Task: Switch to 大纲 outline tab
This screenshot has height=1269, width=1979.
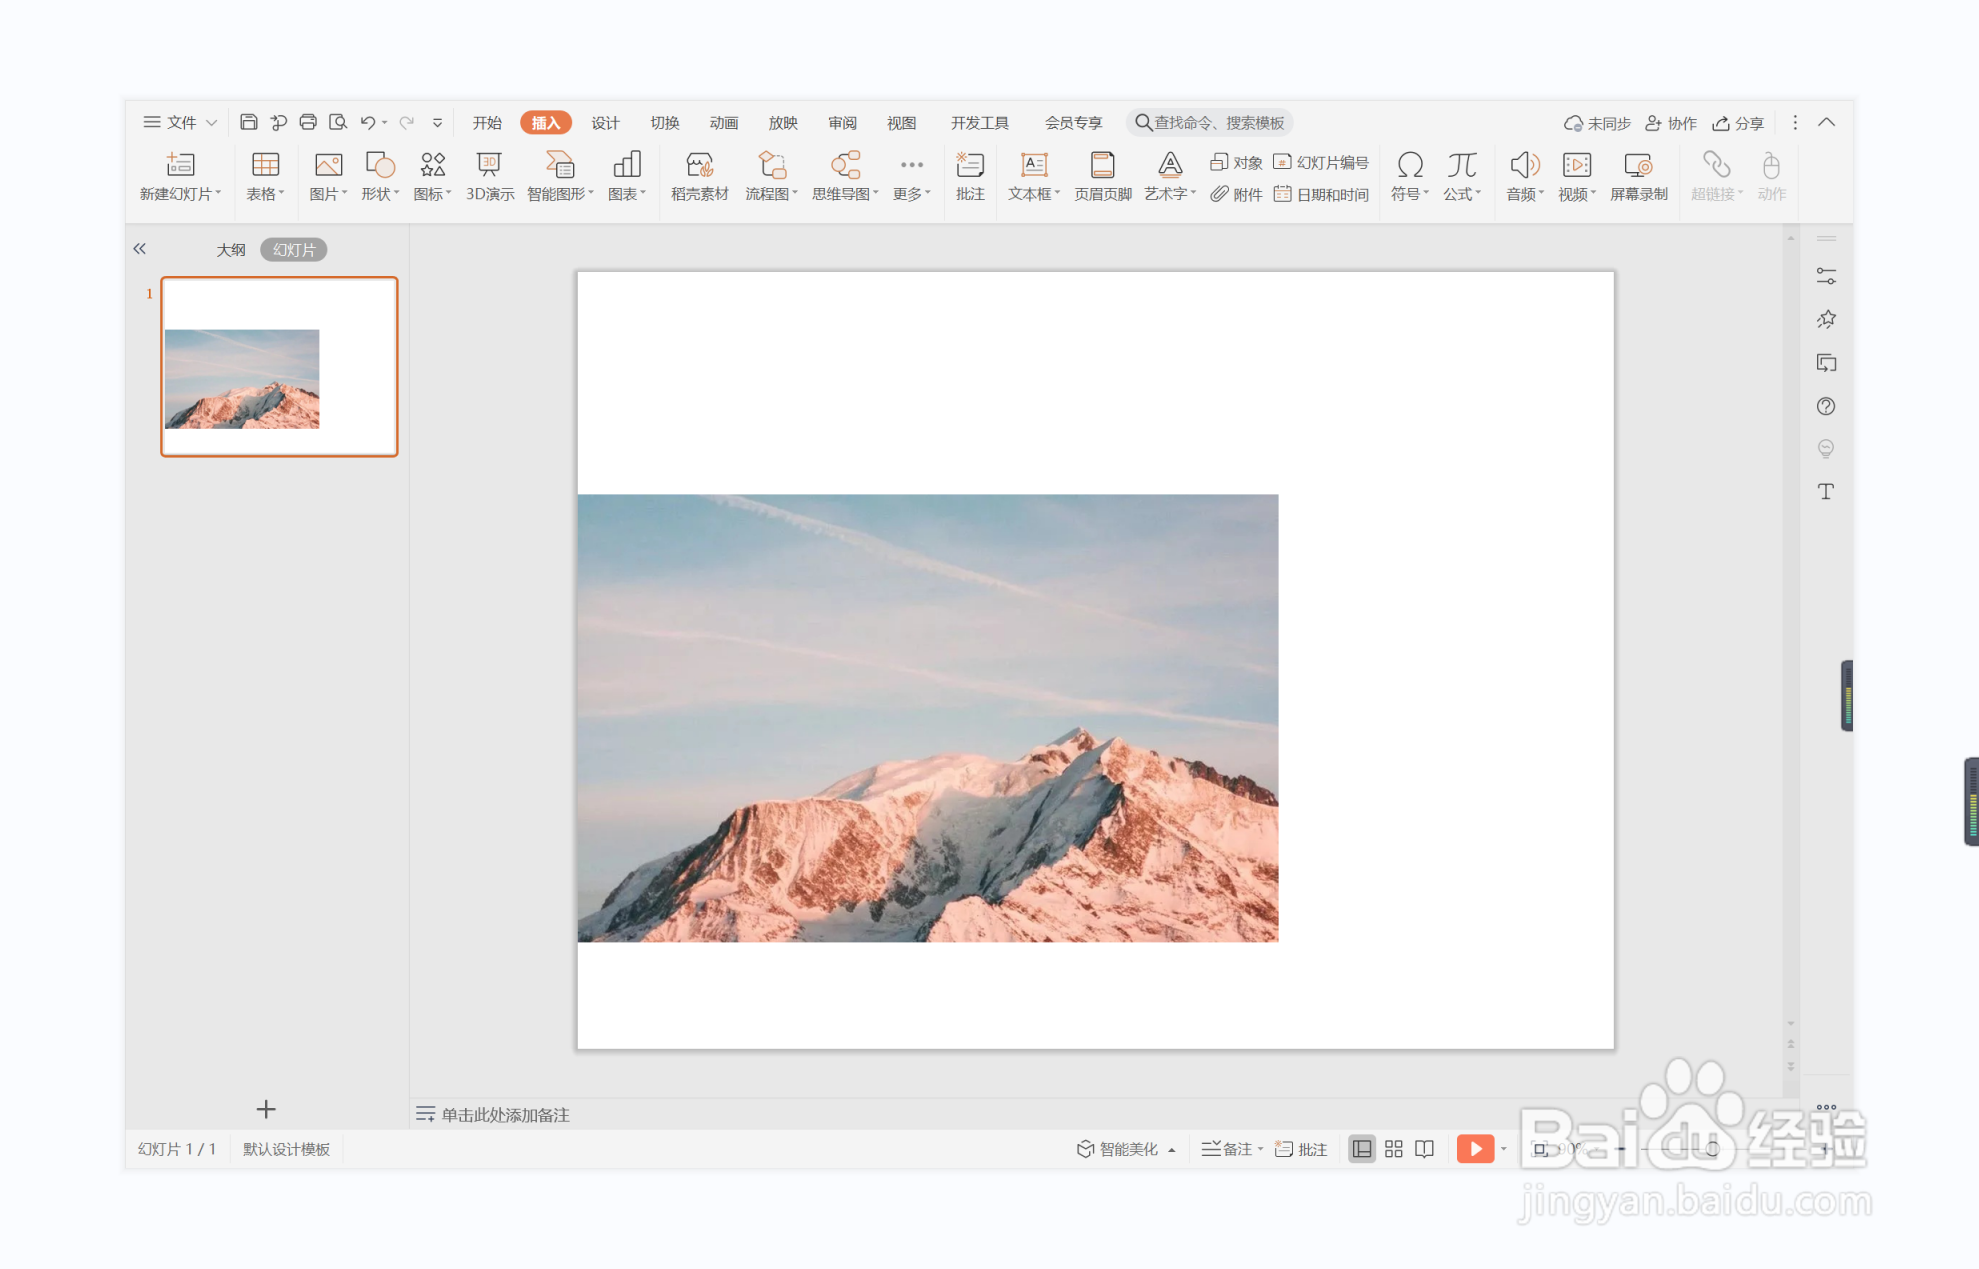Action: [231, 250]
